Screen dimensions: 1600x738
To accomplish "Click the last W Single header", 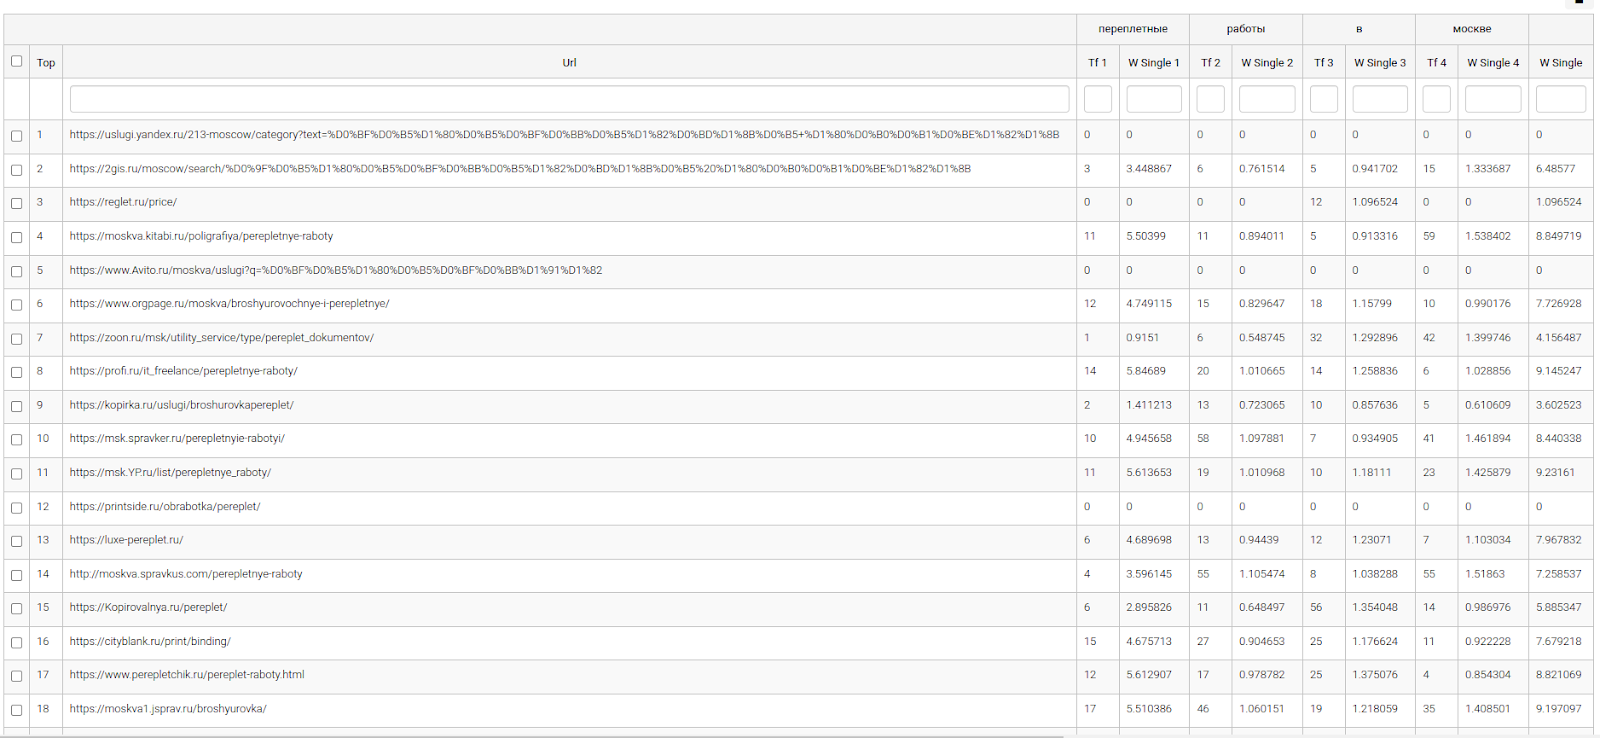I will coord(1560,63).
